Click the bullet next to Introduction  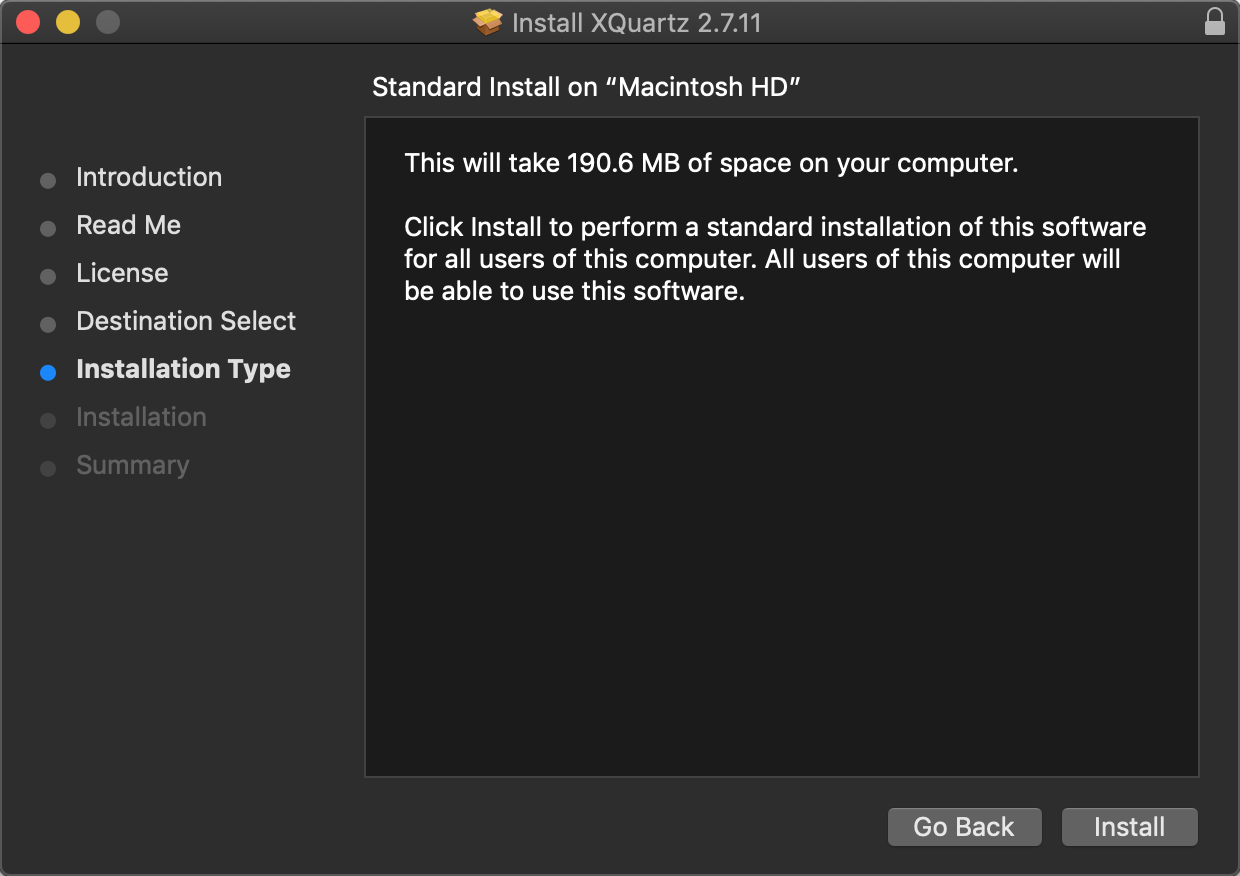pos(48,181)
